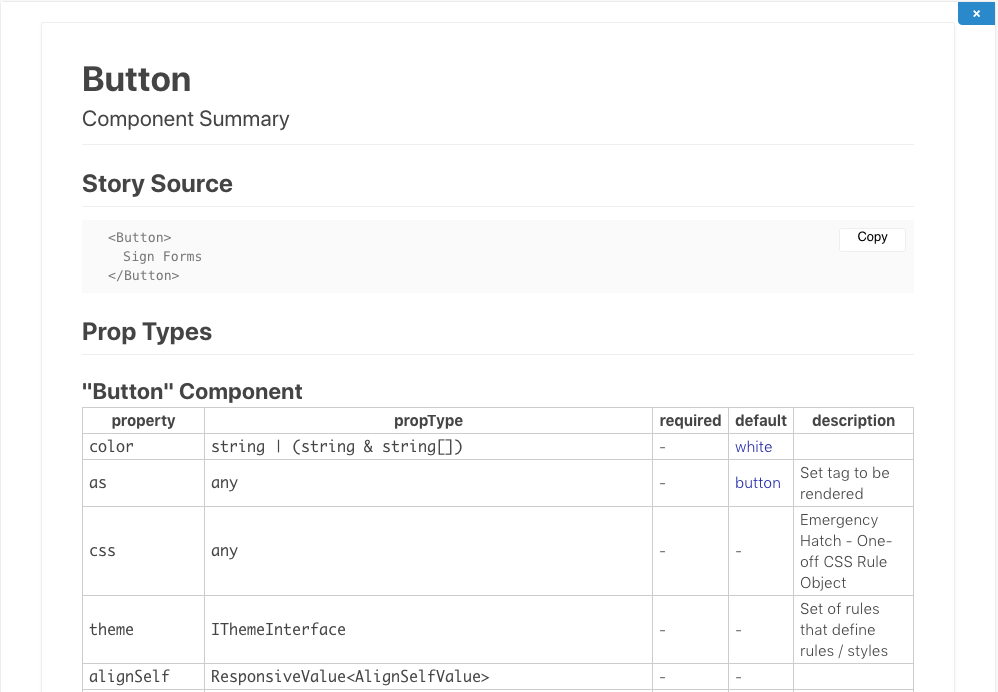
Task: Click the 'propType' column header
Action: pos(428,421)
